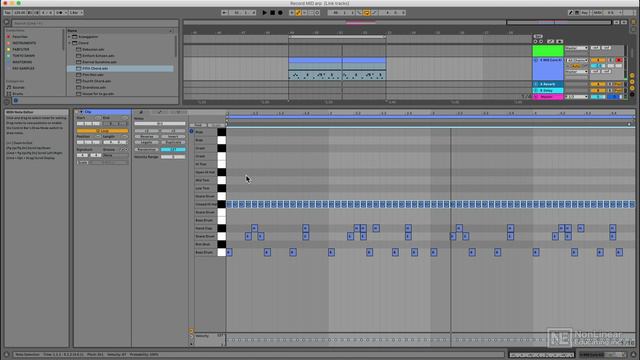Select TOKYO DAWN collection in browser
The image size is (640, 360).
[24, 56]
